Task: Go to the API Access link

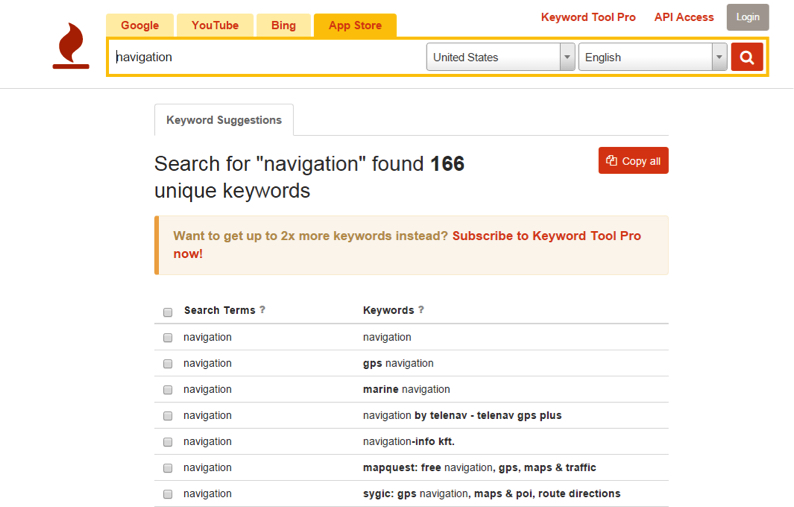Action: coord(684,17)
